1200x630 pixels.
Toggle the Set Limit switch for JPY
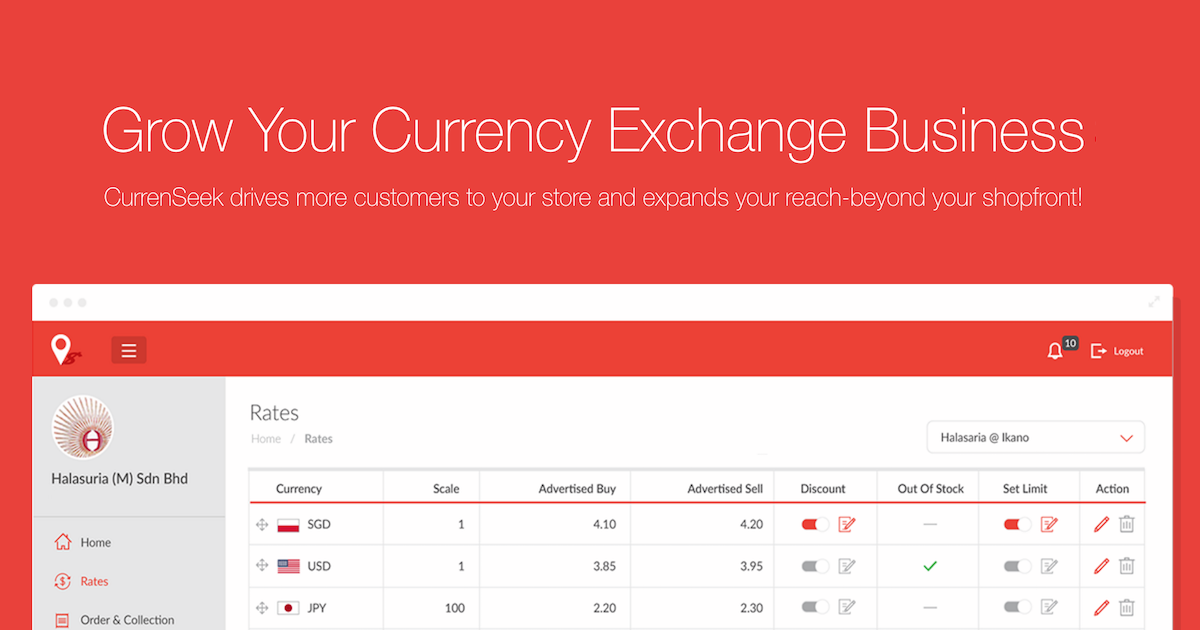[1018, 607]
